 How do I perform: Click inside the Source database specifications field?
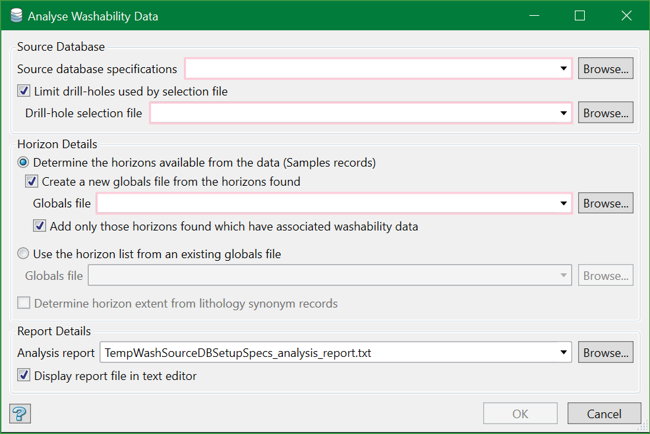coord(370,69)
